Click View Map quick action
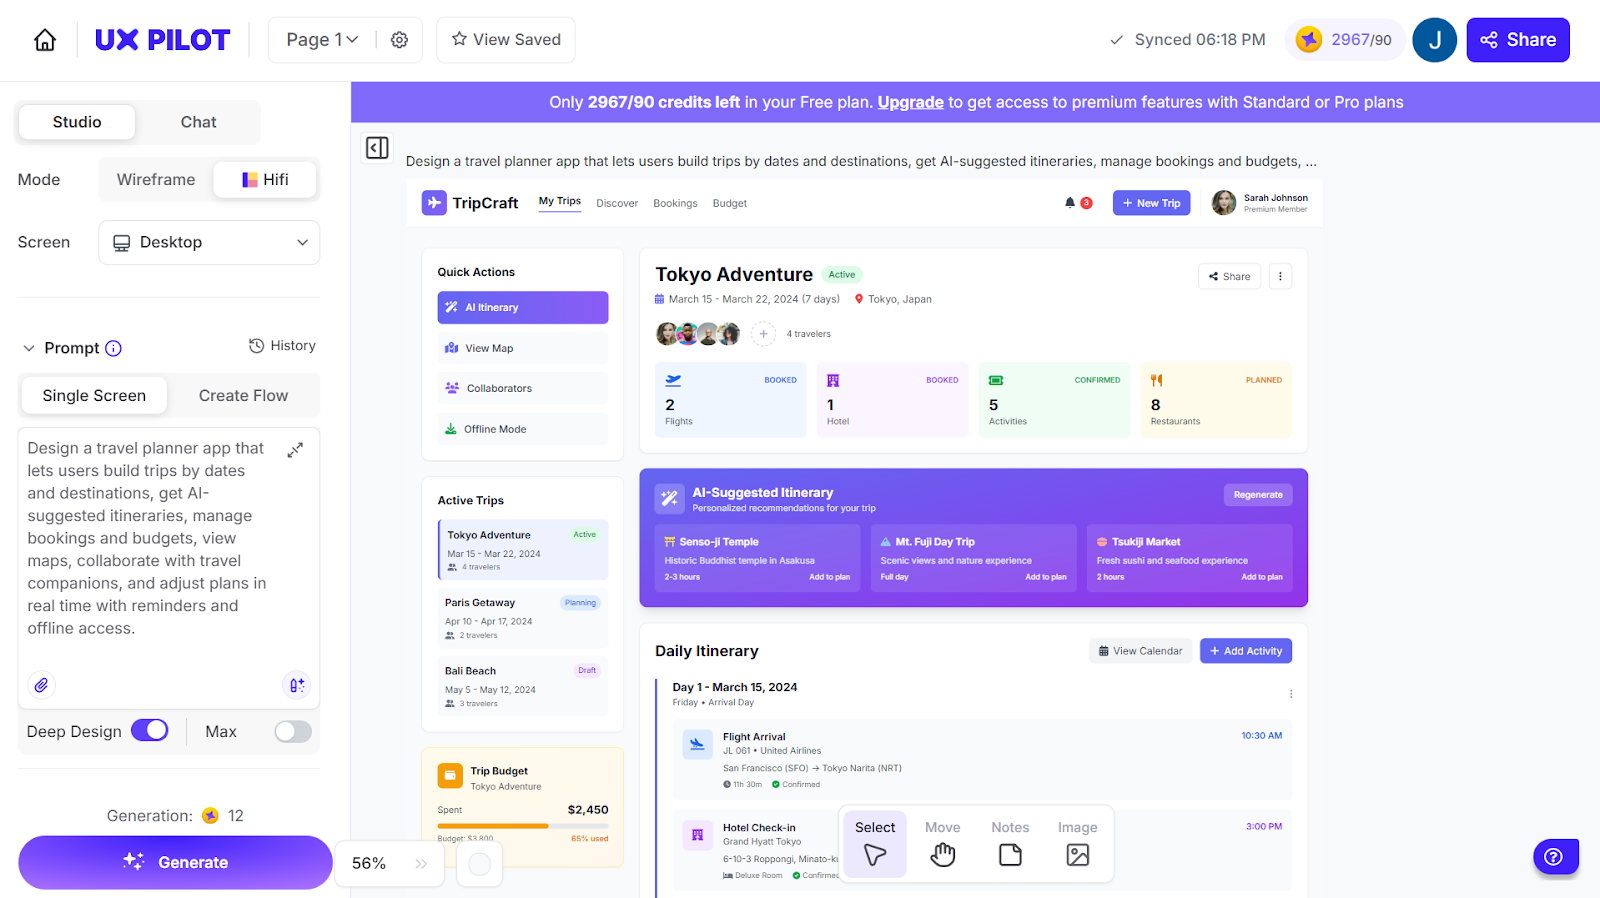 523,348
